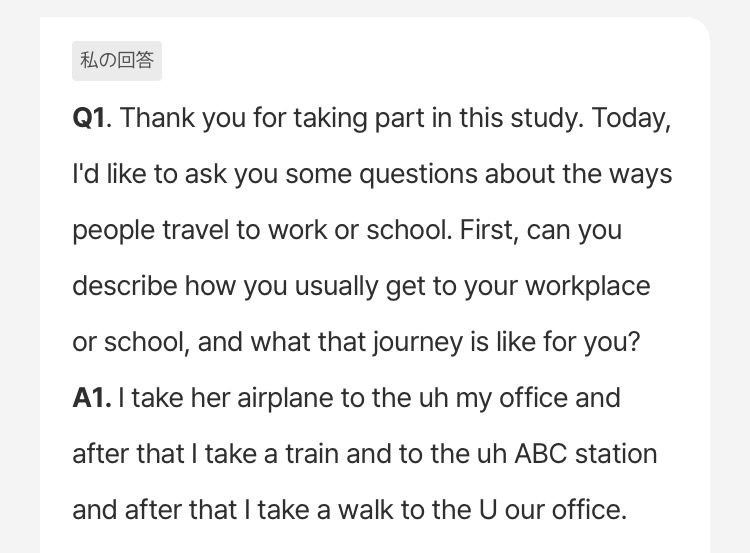
Task: Click the bold "Q1" question marker
Action: (89, 118)
